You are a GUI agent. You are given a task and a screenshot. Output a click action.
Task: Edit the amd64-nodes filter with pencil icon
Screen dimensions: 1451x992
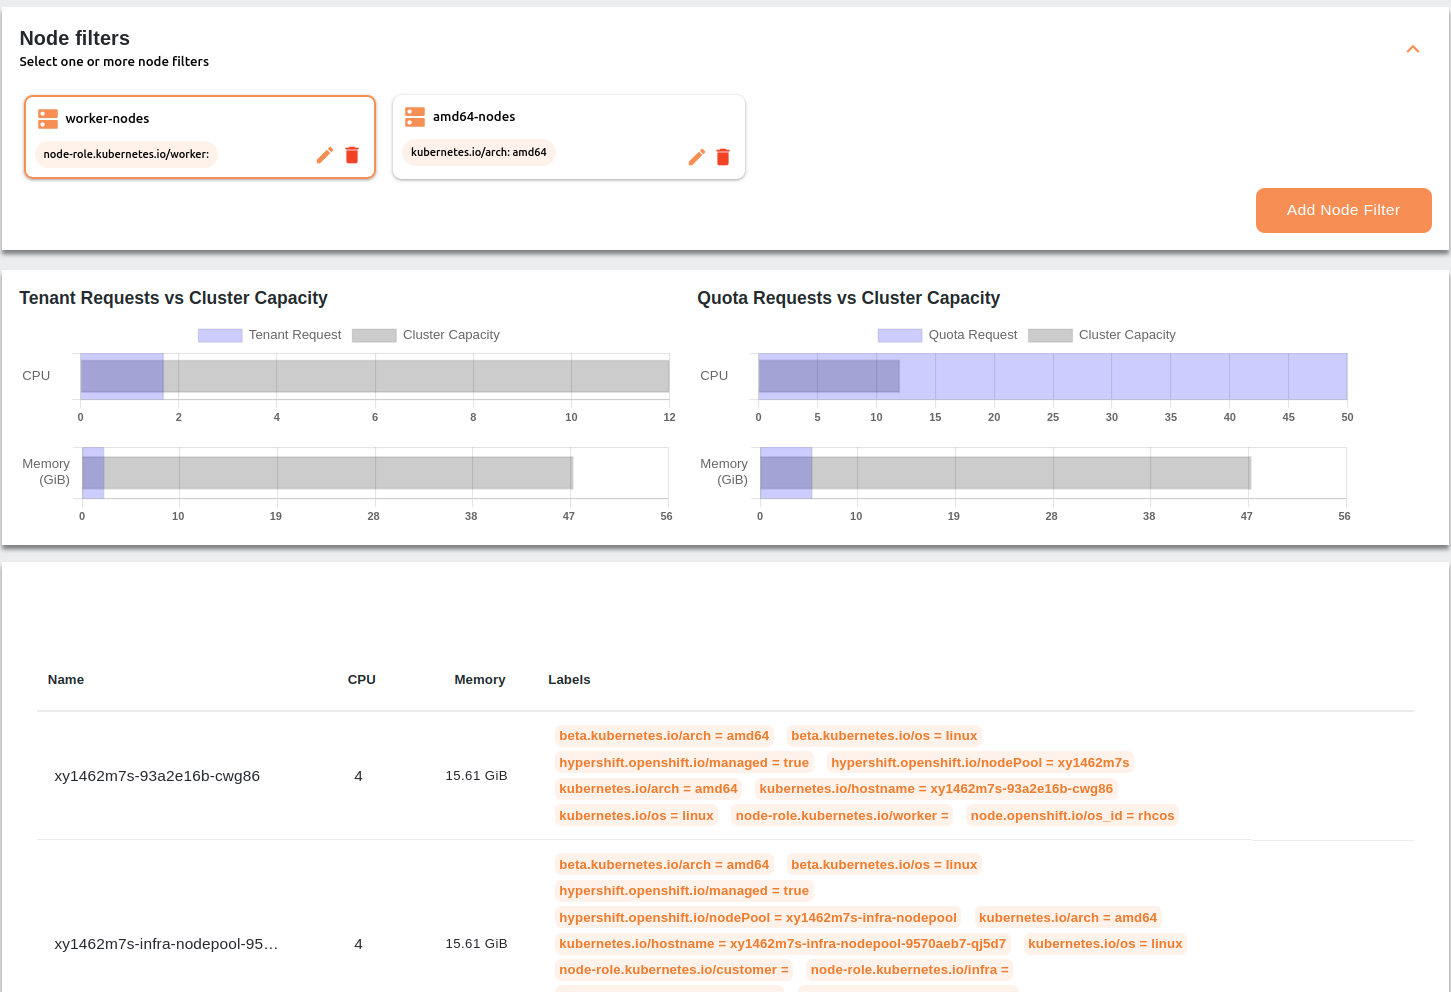coord(696,157)
